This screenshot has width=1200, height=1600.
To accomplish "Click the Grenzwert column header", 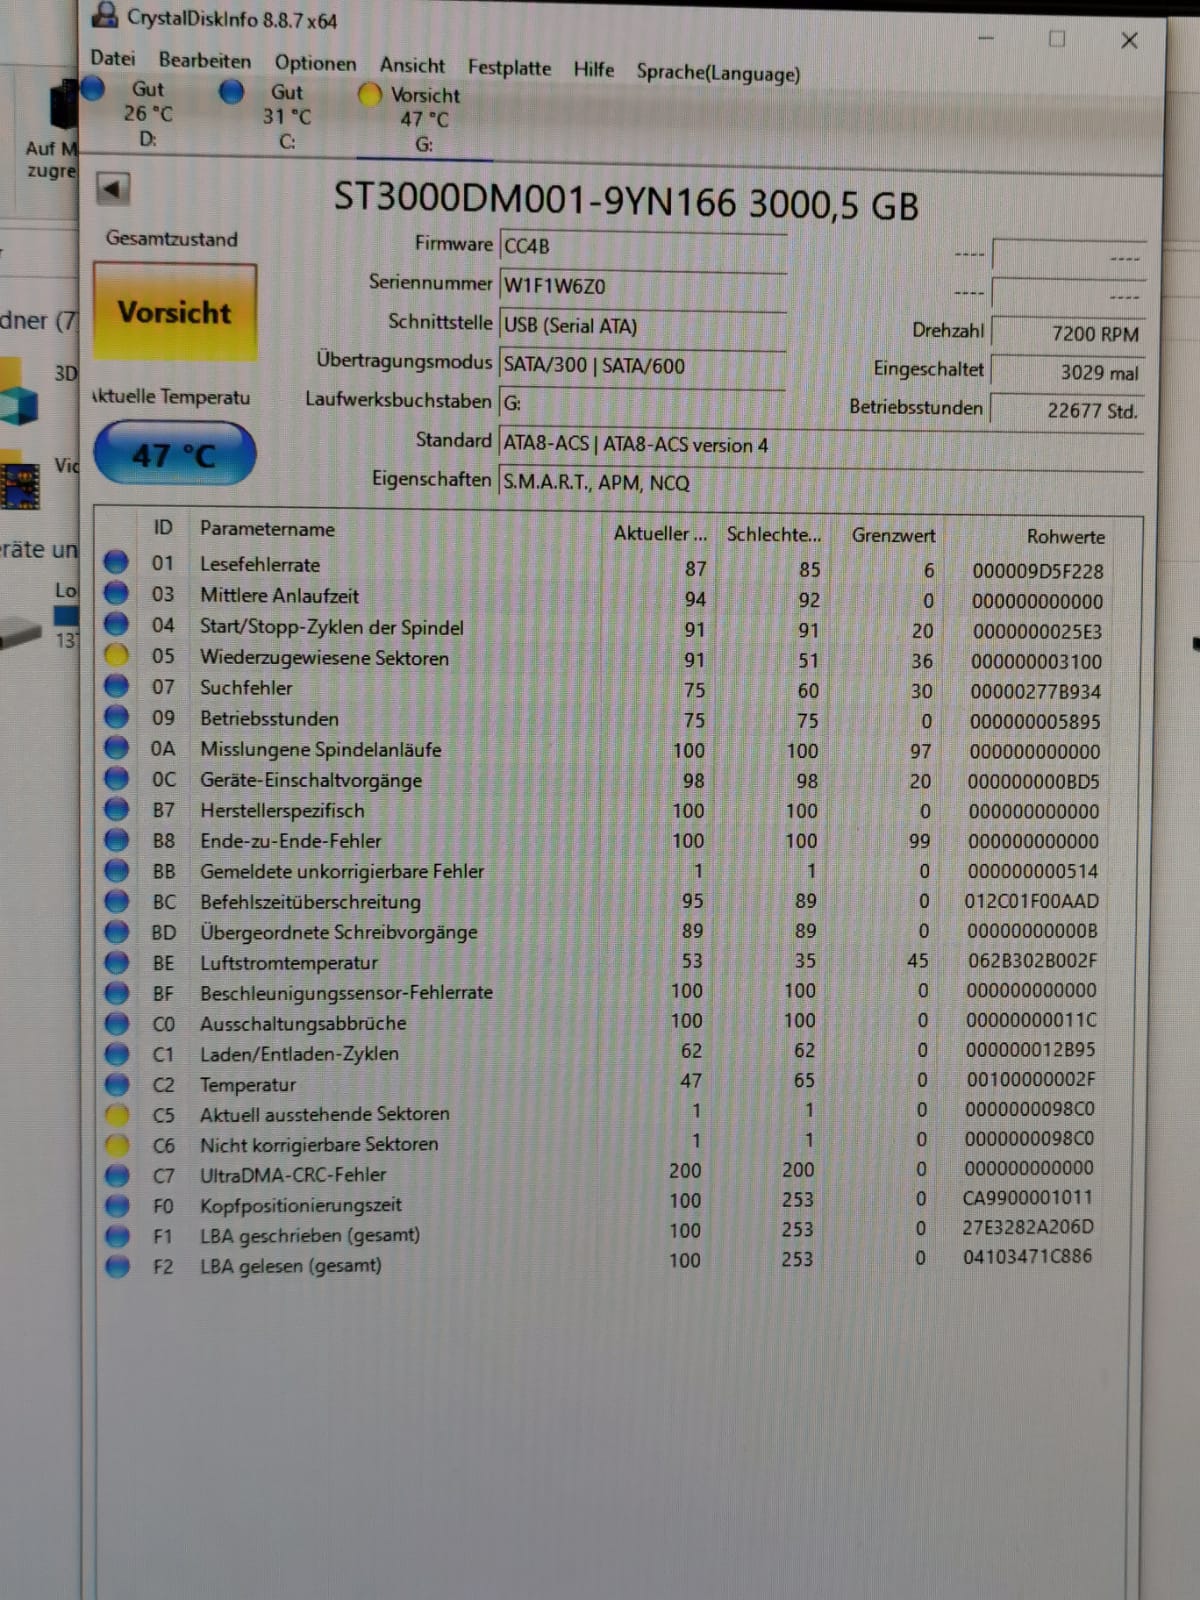I will click(x=893, y=535).
